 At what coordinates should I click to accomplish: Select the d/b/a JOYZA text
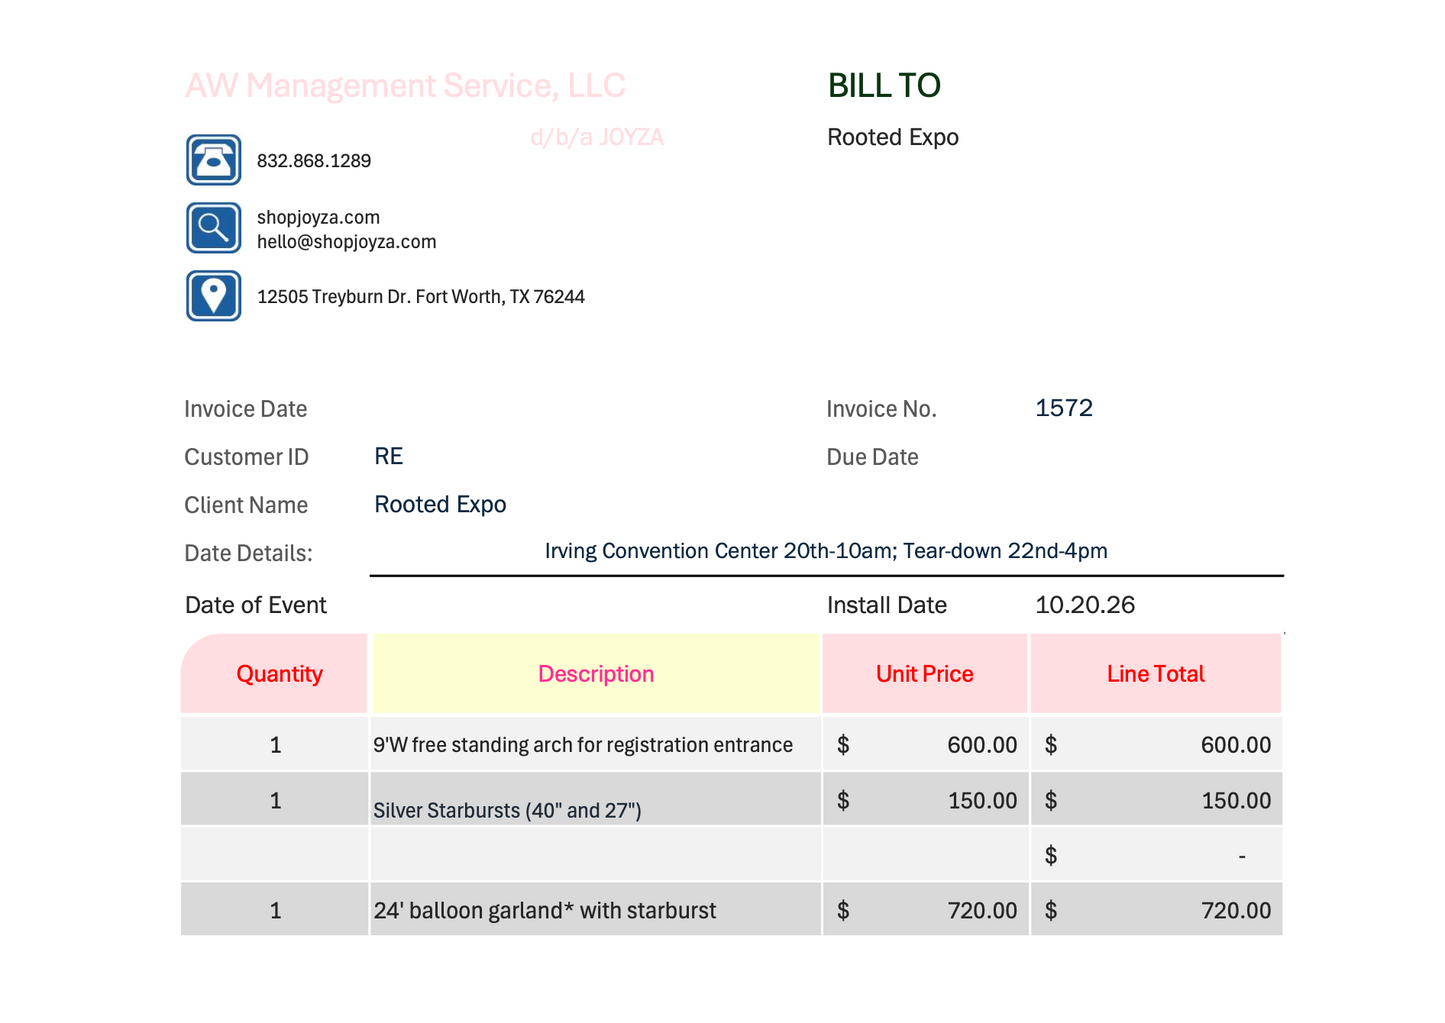597,138
